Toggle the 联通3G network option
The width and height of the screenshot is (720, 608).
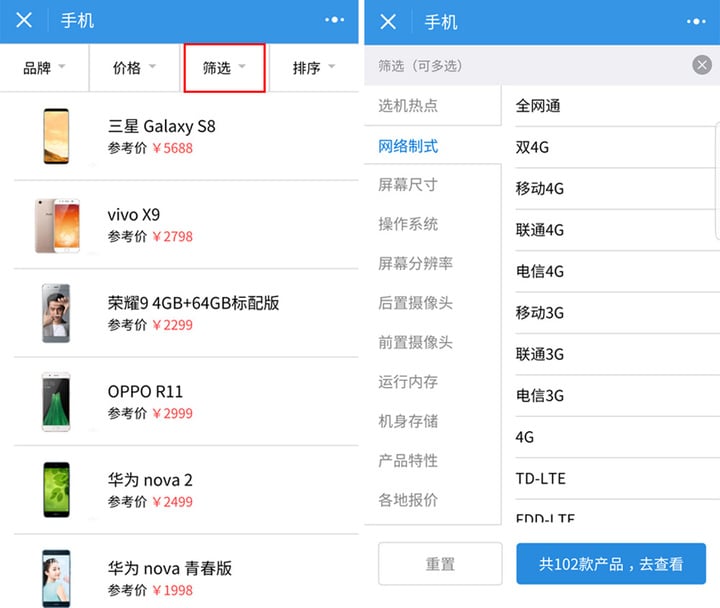617,354
